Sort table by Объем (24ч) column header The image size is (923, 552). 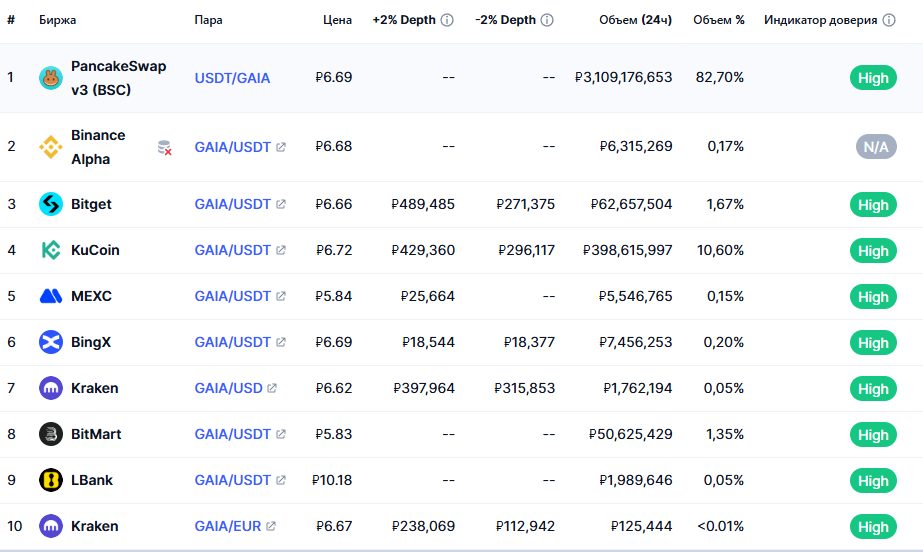click(635, 20)
